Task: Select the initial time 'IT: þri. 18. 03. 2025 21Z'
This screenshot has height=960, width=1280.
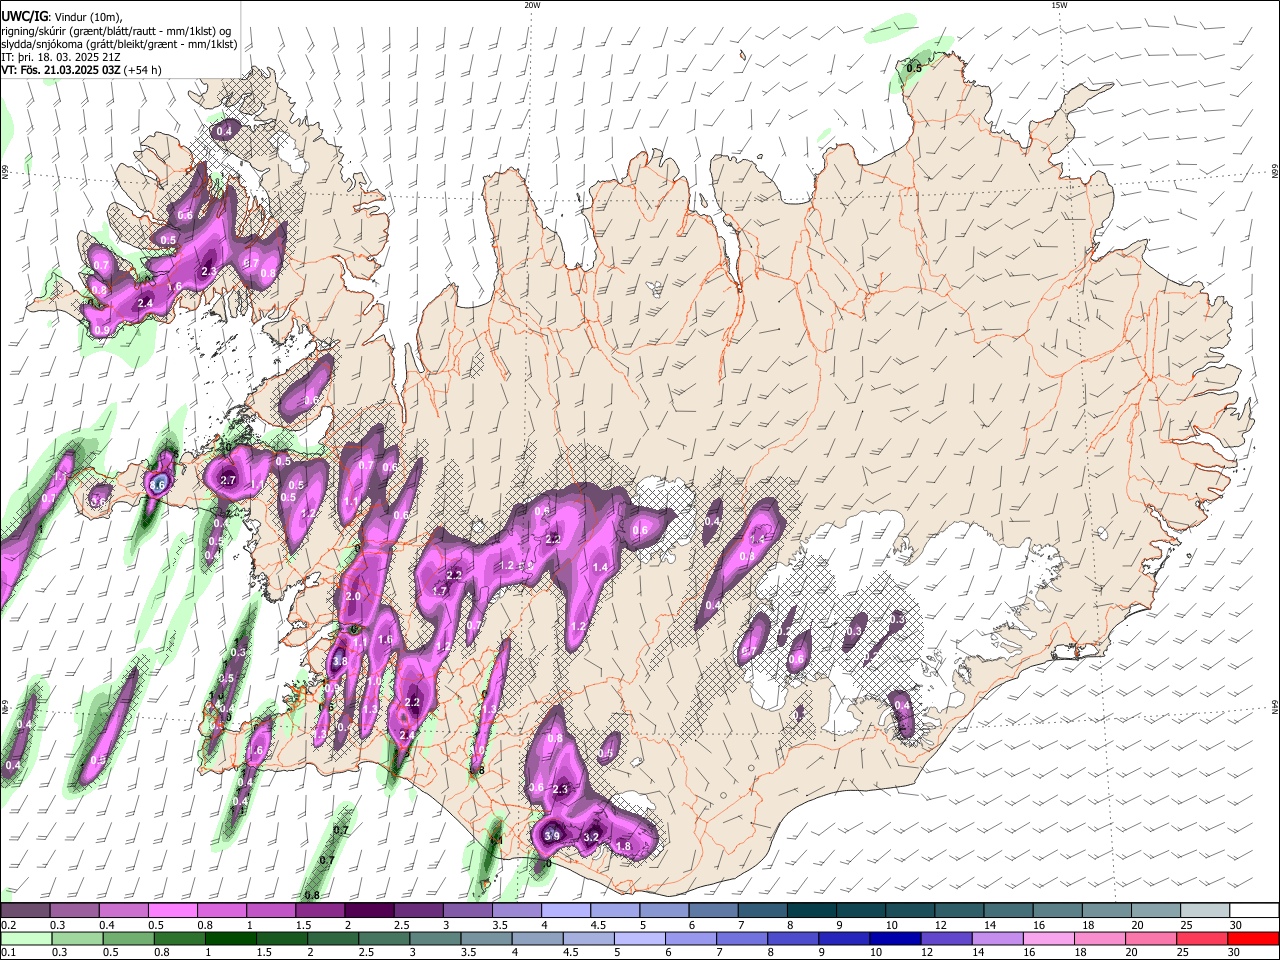Action: tap(61, 57)
